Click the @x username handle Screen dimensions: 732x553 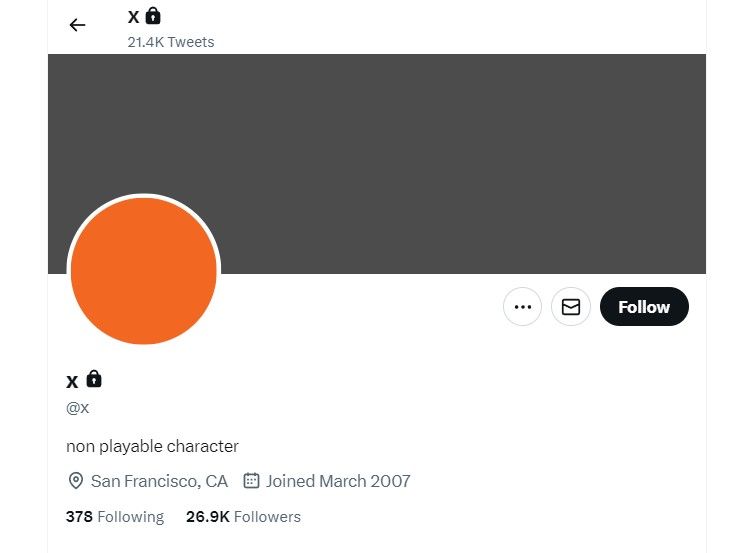[78, 408]
